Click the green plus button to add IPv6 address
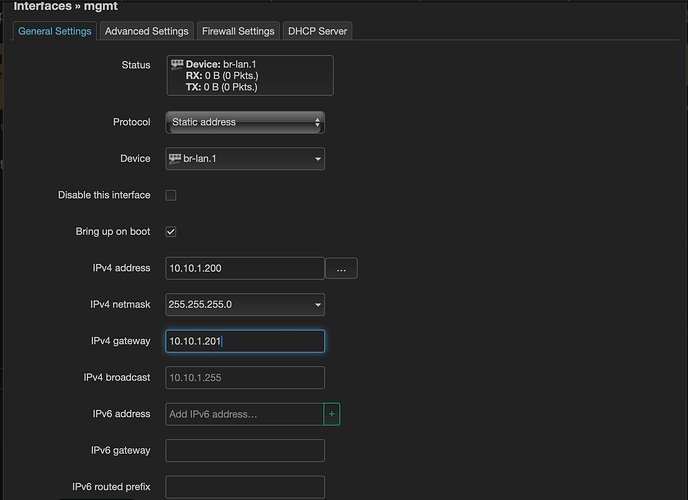688x500 pixels. (x=332, y=414)
